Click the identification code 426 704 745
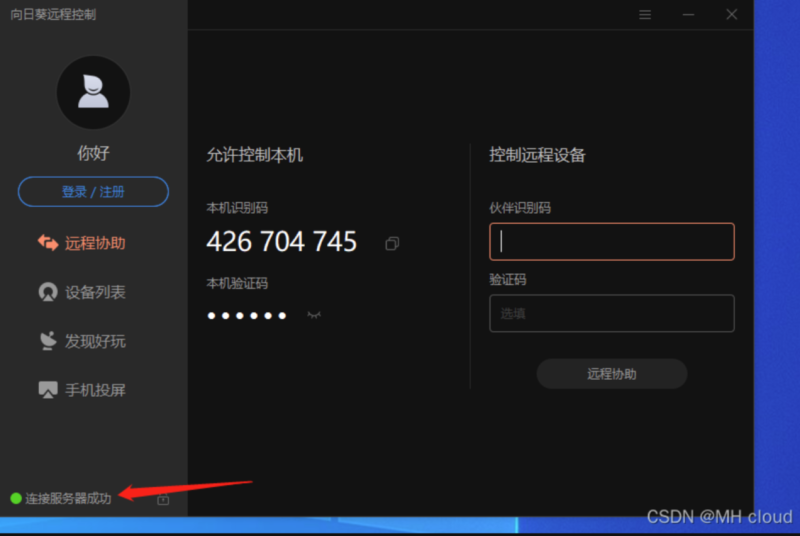The image size is (800, 536). click(x=282, y=241)
